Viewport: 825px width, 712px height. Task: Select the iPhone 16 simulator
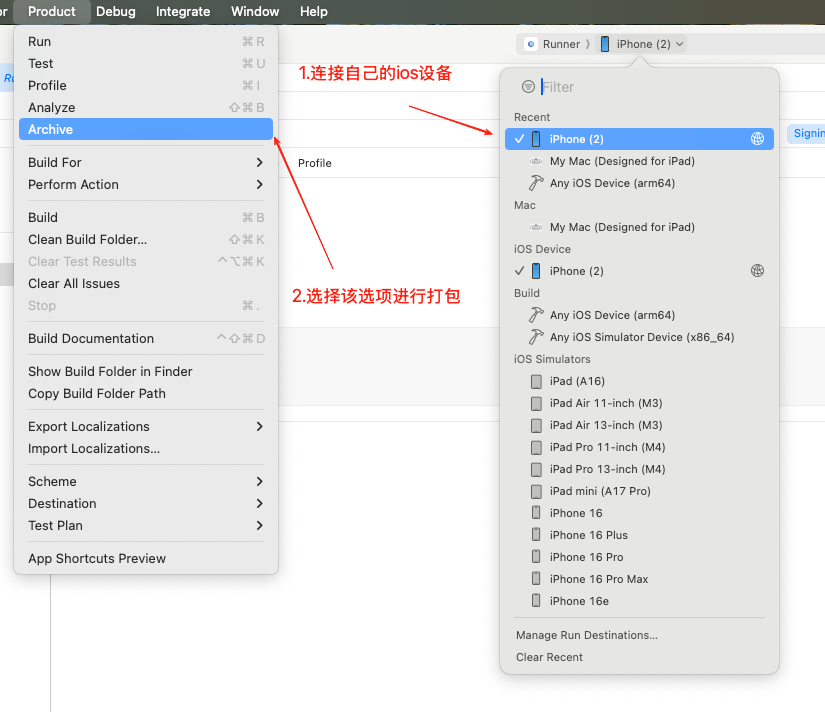pyautogui.click(x=639, y=513)
